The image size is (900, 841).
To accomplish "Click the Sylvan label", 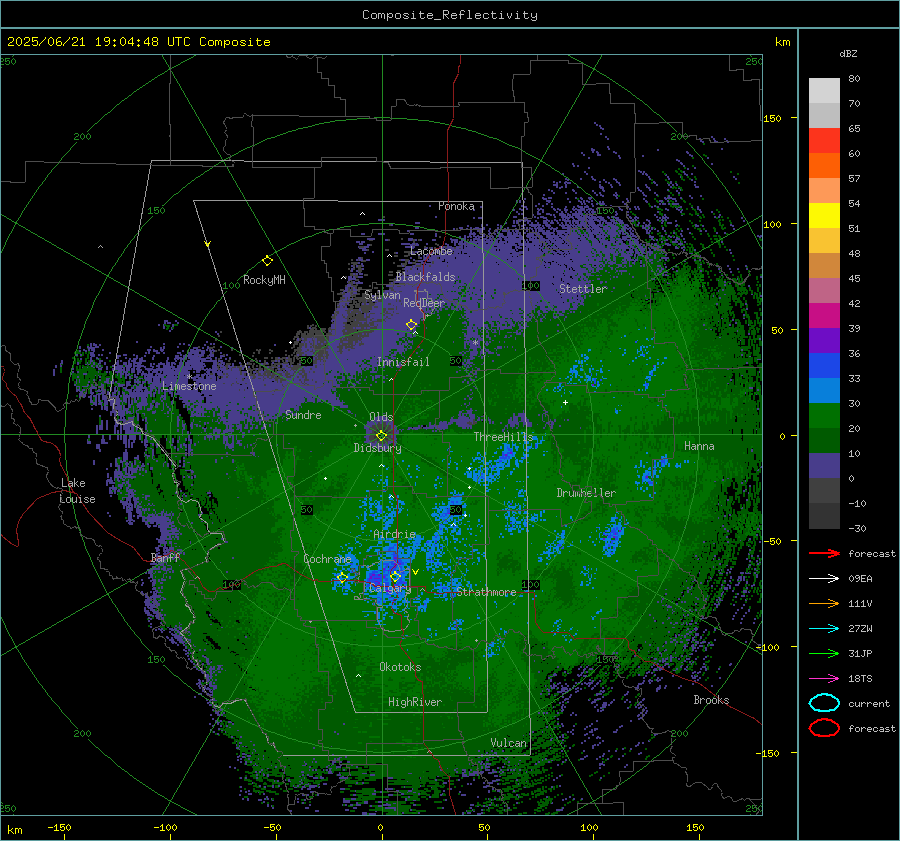I will 382,295.
